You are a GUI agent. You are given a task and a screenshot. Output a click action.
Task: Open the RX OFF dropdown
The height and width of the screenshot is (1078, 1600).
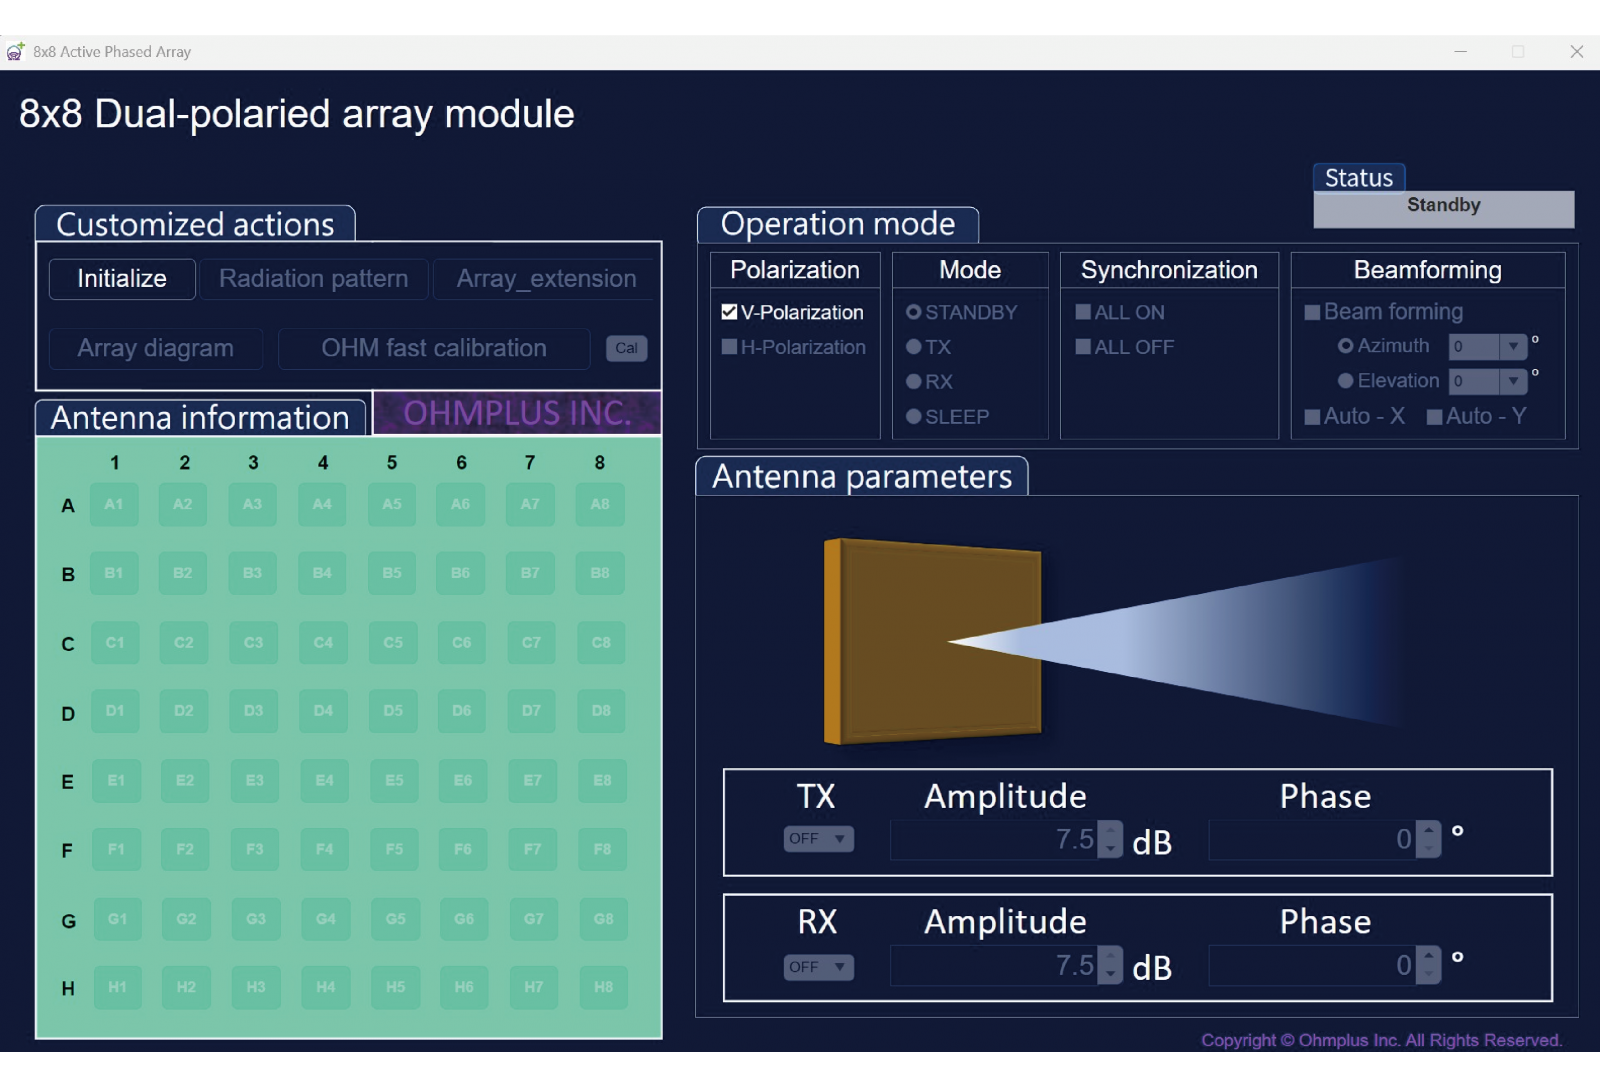point(818,967)
